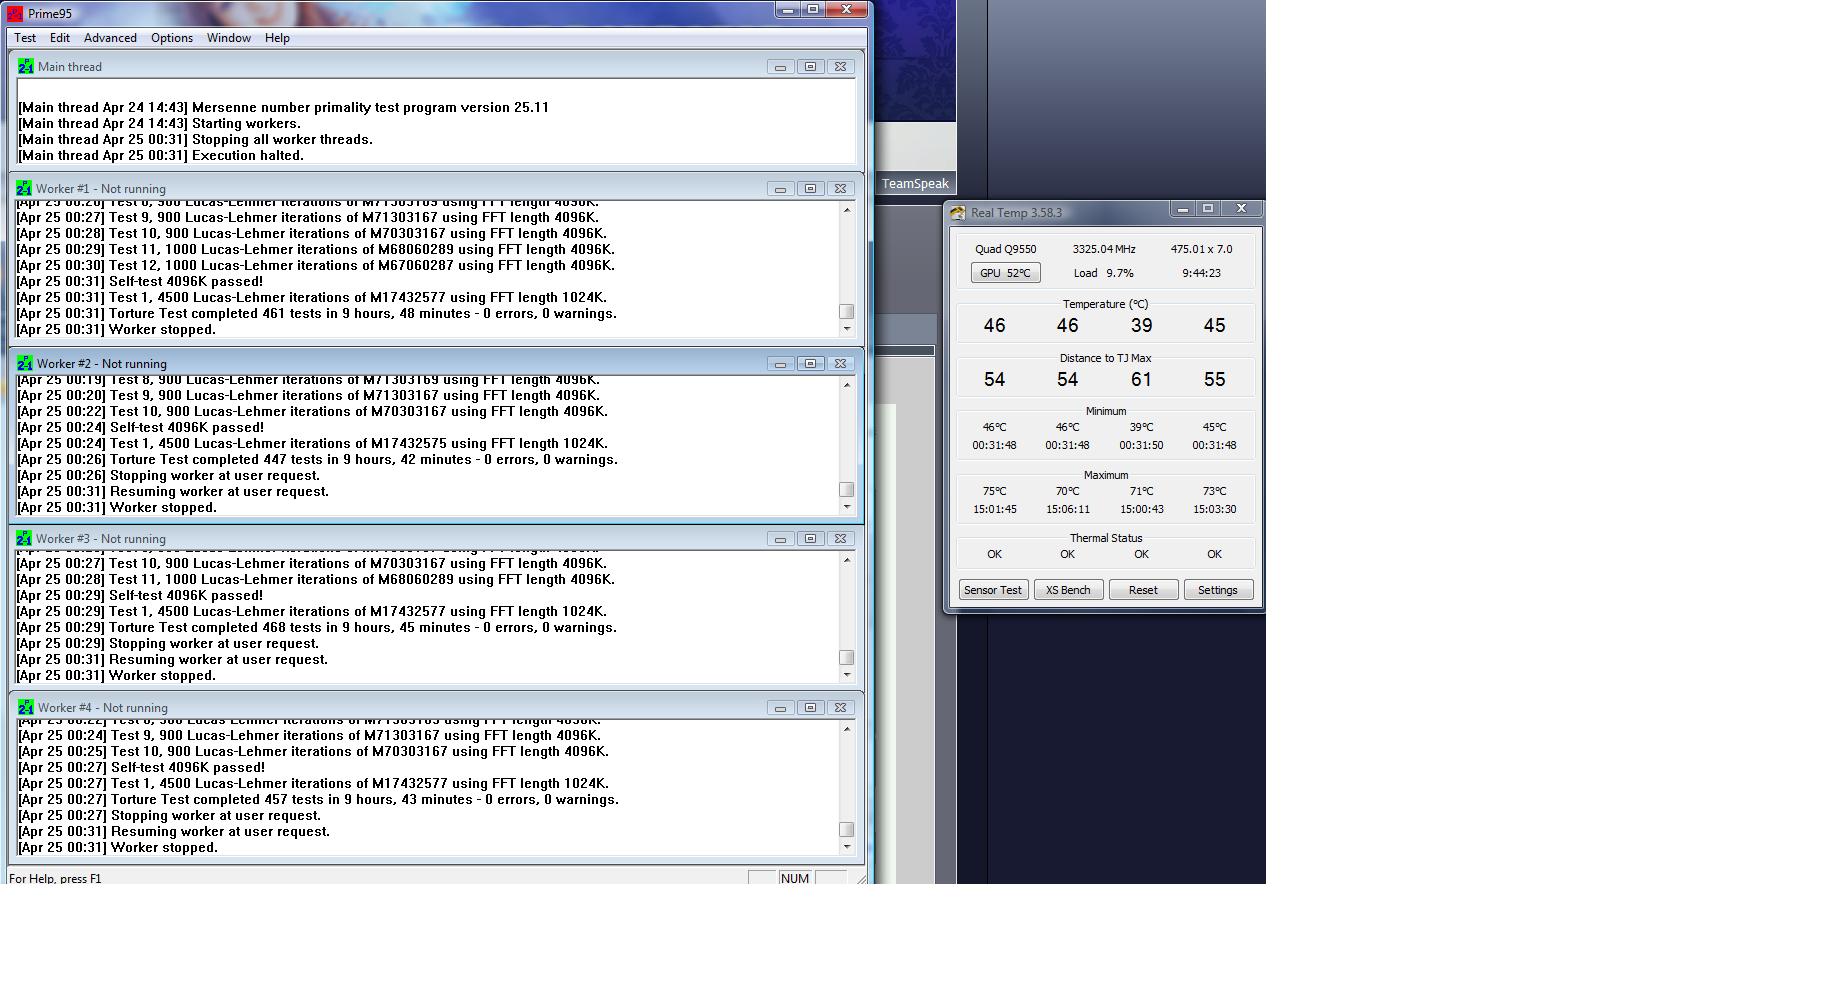Click the Worker #3 window icon
This screenshot has width=1840, height=985.
click(23, 538)
